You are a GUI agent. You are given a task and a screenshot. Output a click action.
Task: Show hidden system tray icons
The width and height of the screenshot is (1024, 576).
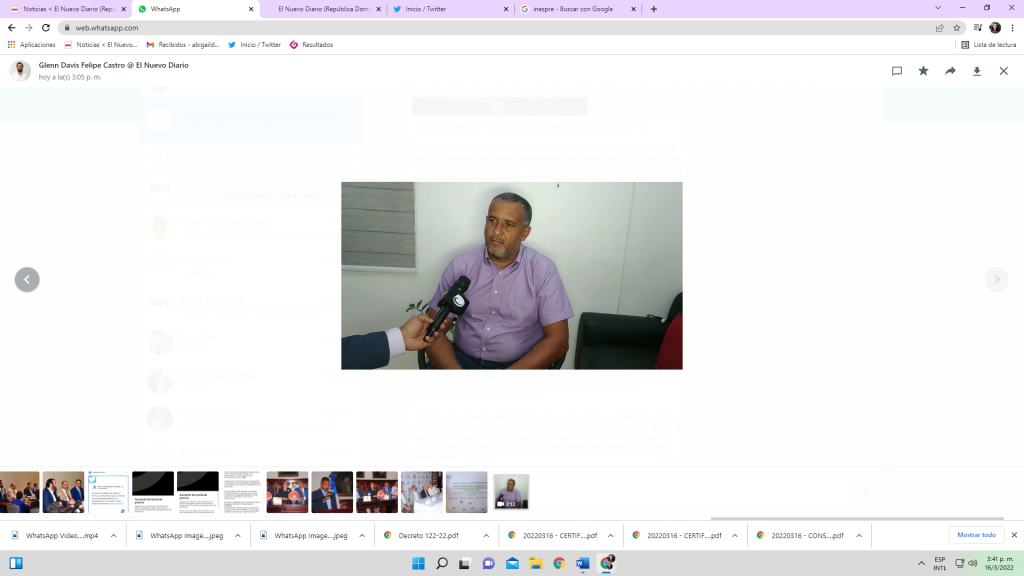(917, 563)
